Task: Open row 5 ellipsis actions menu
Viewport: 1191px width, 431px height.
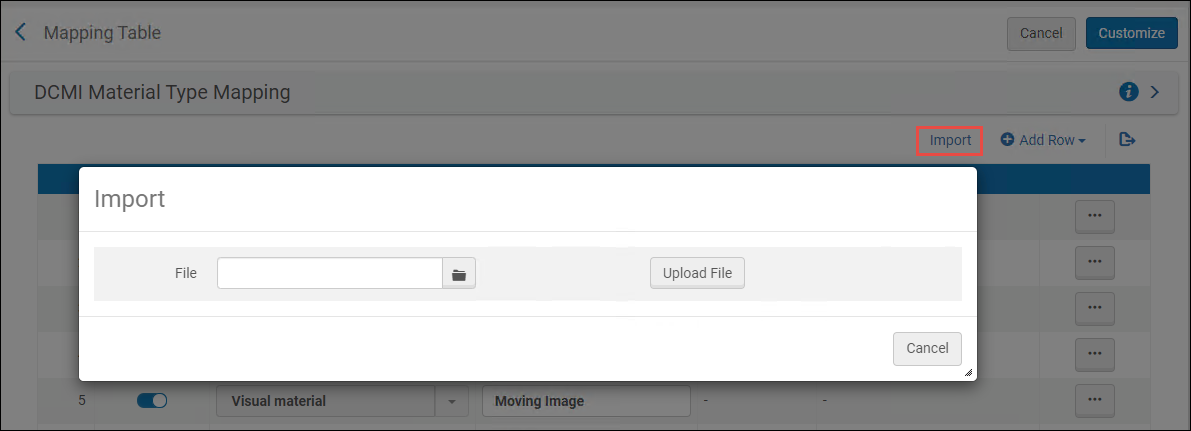Action: [1094, 401]
